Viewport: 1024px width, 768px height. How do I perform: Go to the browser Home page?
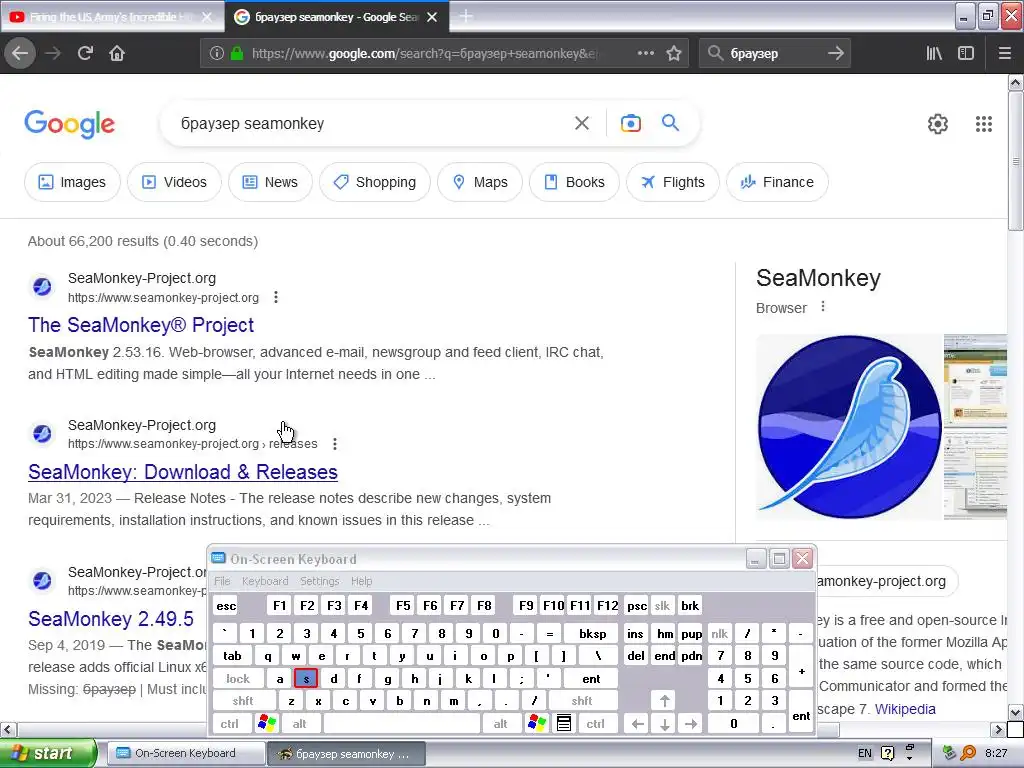[117, 53]
